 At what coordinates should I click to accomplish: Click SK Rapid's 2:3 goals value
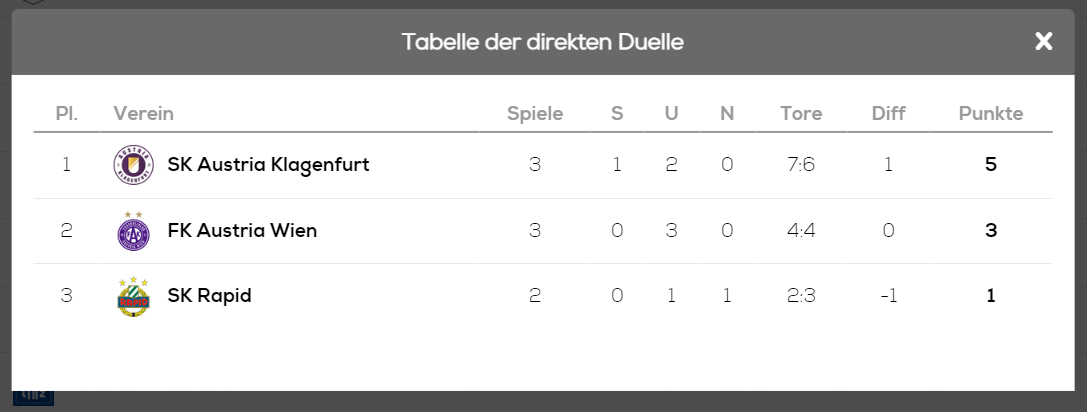801,296
